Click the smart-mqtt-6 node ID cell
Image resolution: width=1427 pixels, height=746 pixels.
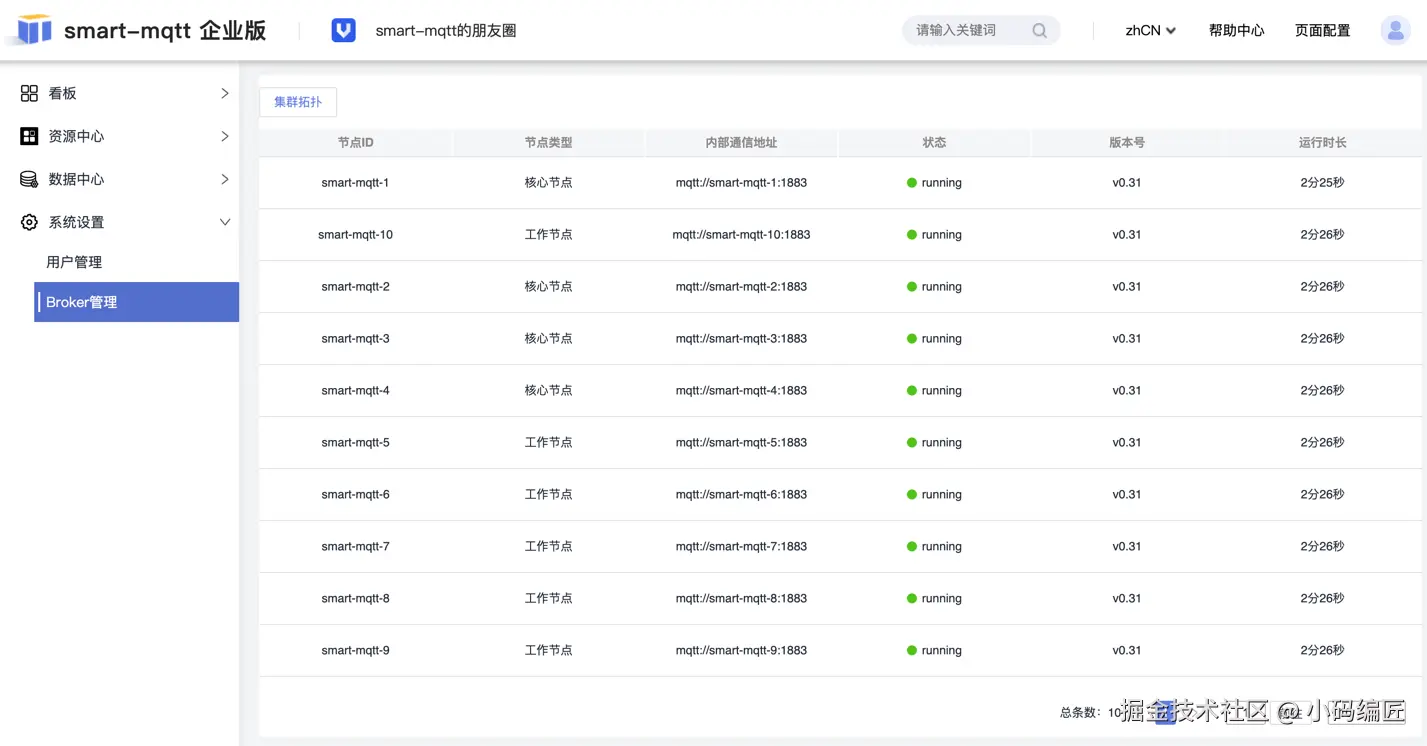[x=355, y=495]
